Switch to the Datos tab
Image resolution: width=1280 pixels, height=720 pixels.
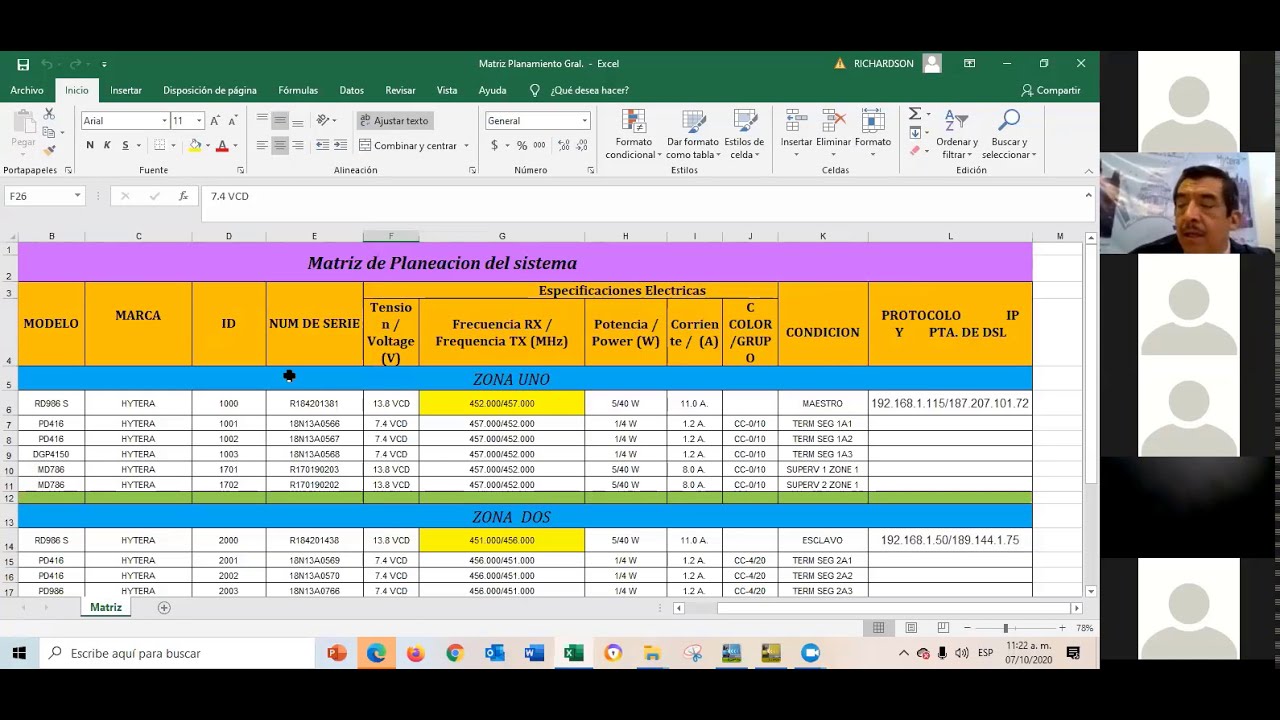(x=352, y=90)
